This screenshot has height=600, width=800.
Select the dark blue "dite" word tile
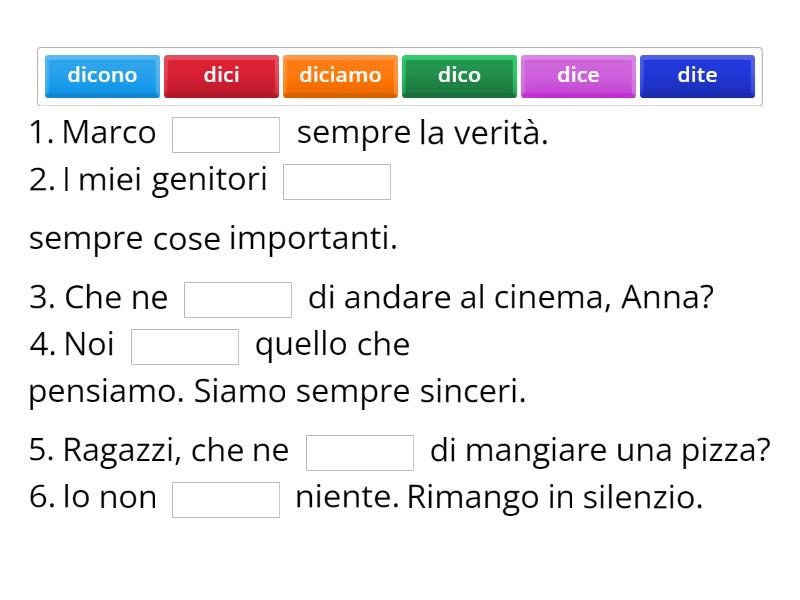pyautogui.click(x=697, y=75)
